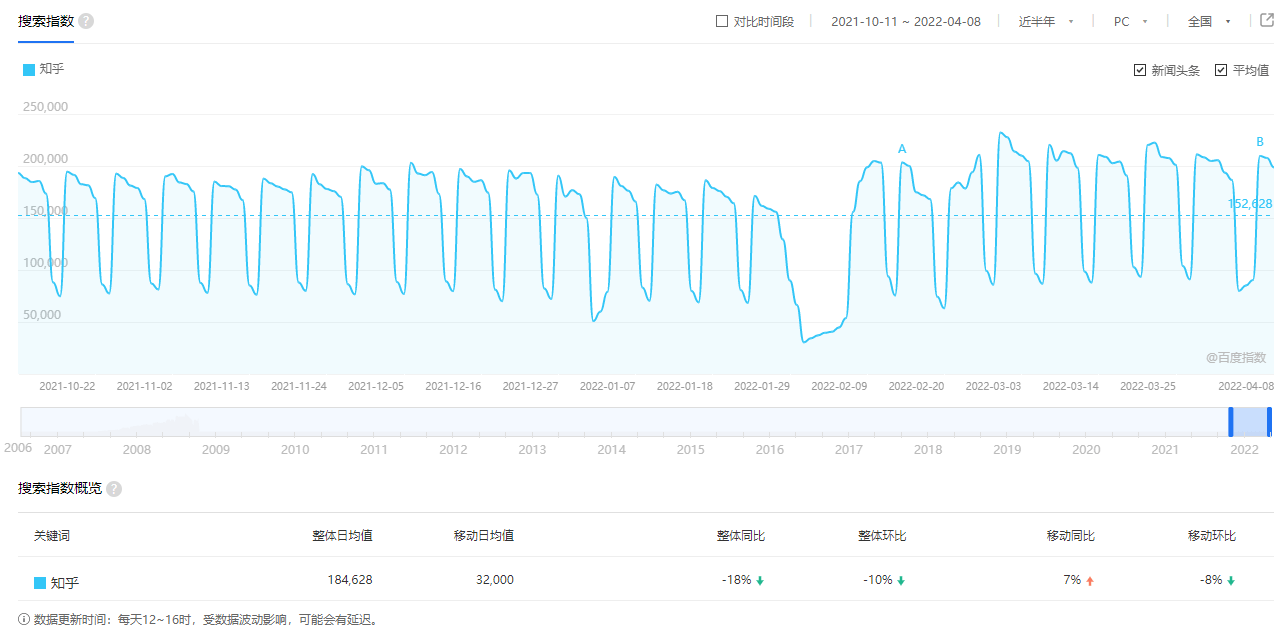Click the green down arrow beside -10%
The image size is (1288, 637).
901,580
